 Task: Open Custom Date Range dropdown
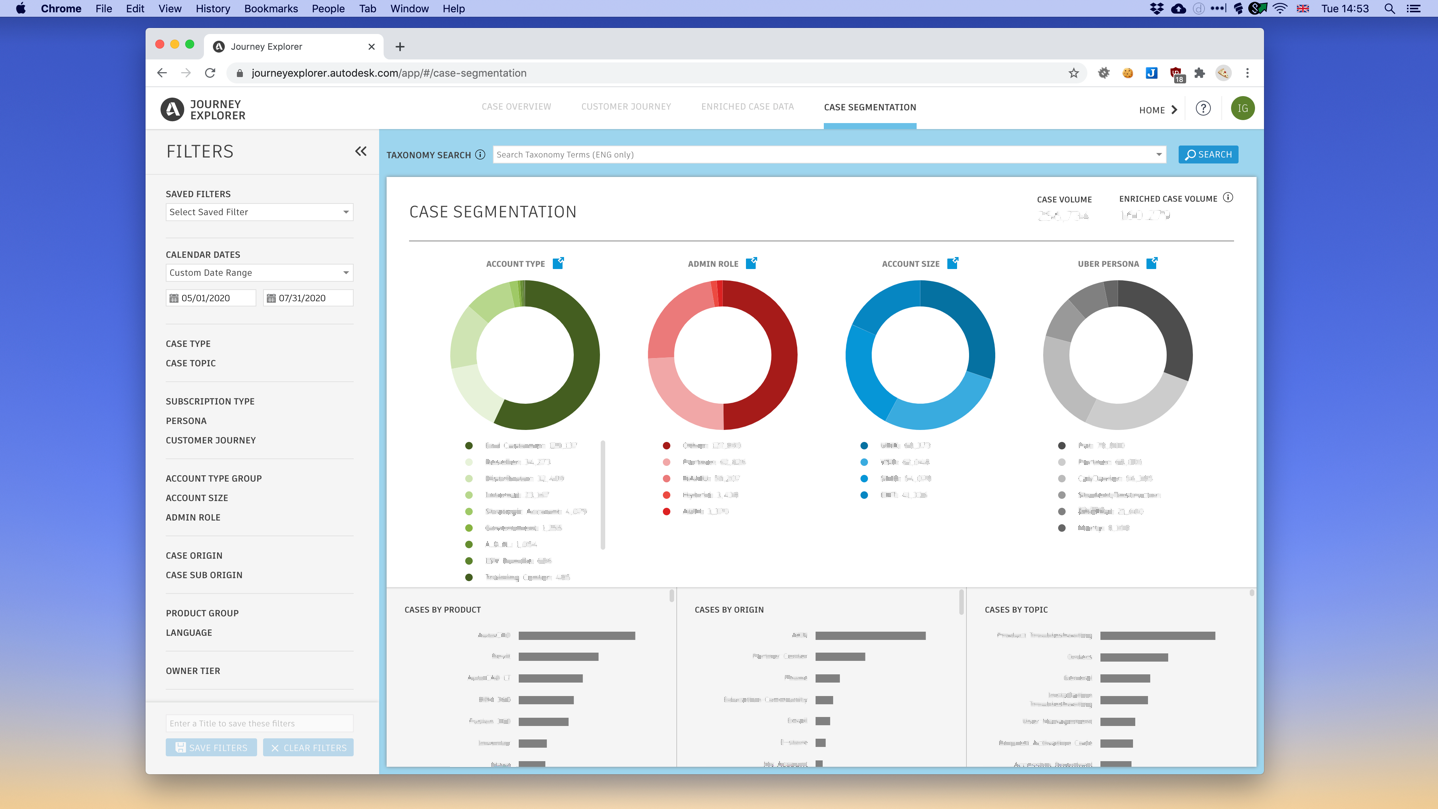coord(259,272)
